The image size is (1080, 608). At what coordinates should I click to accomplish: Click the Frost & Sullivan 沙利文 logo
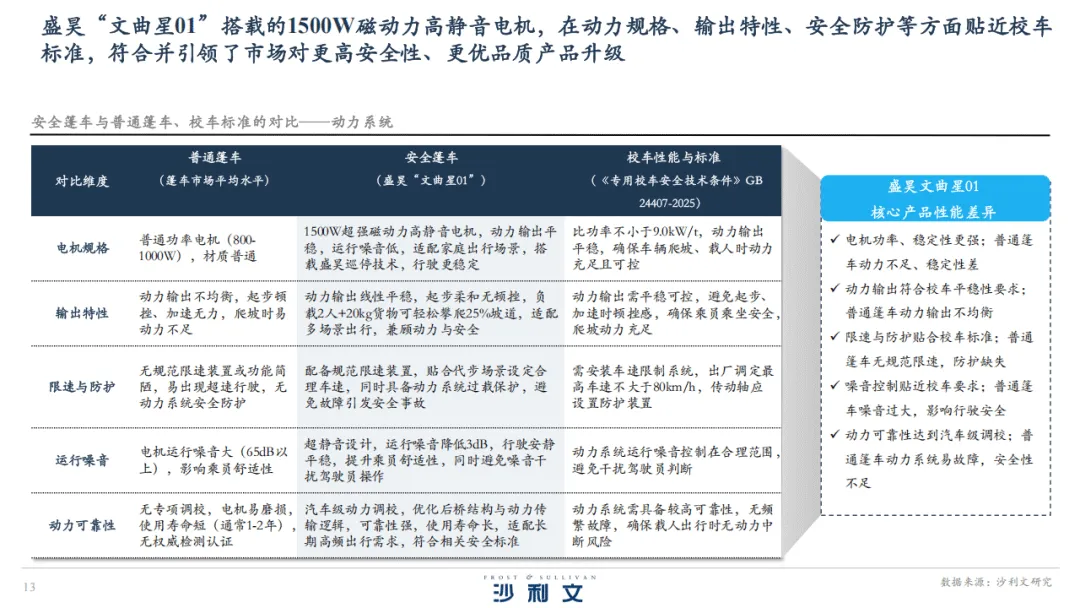(x=539, y=589)
